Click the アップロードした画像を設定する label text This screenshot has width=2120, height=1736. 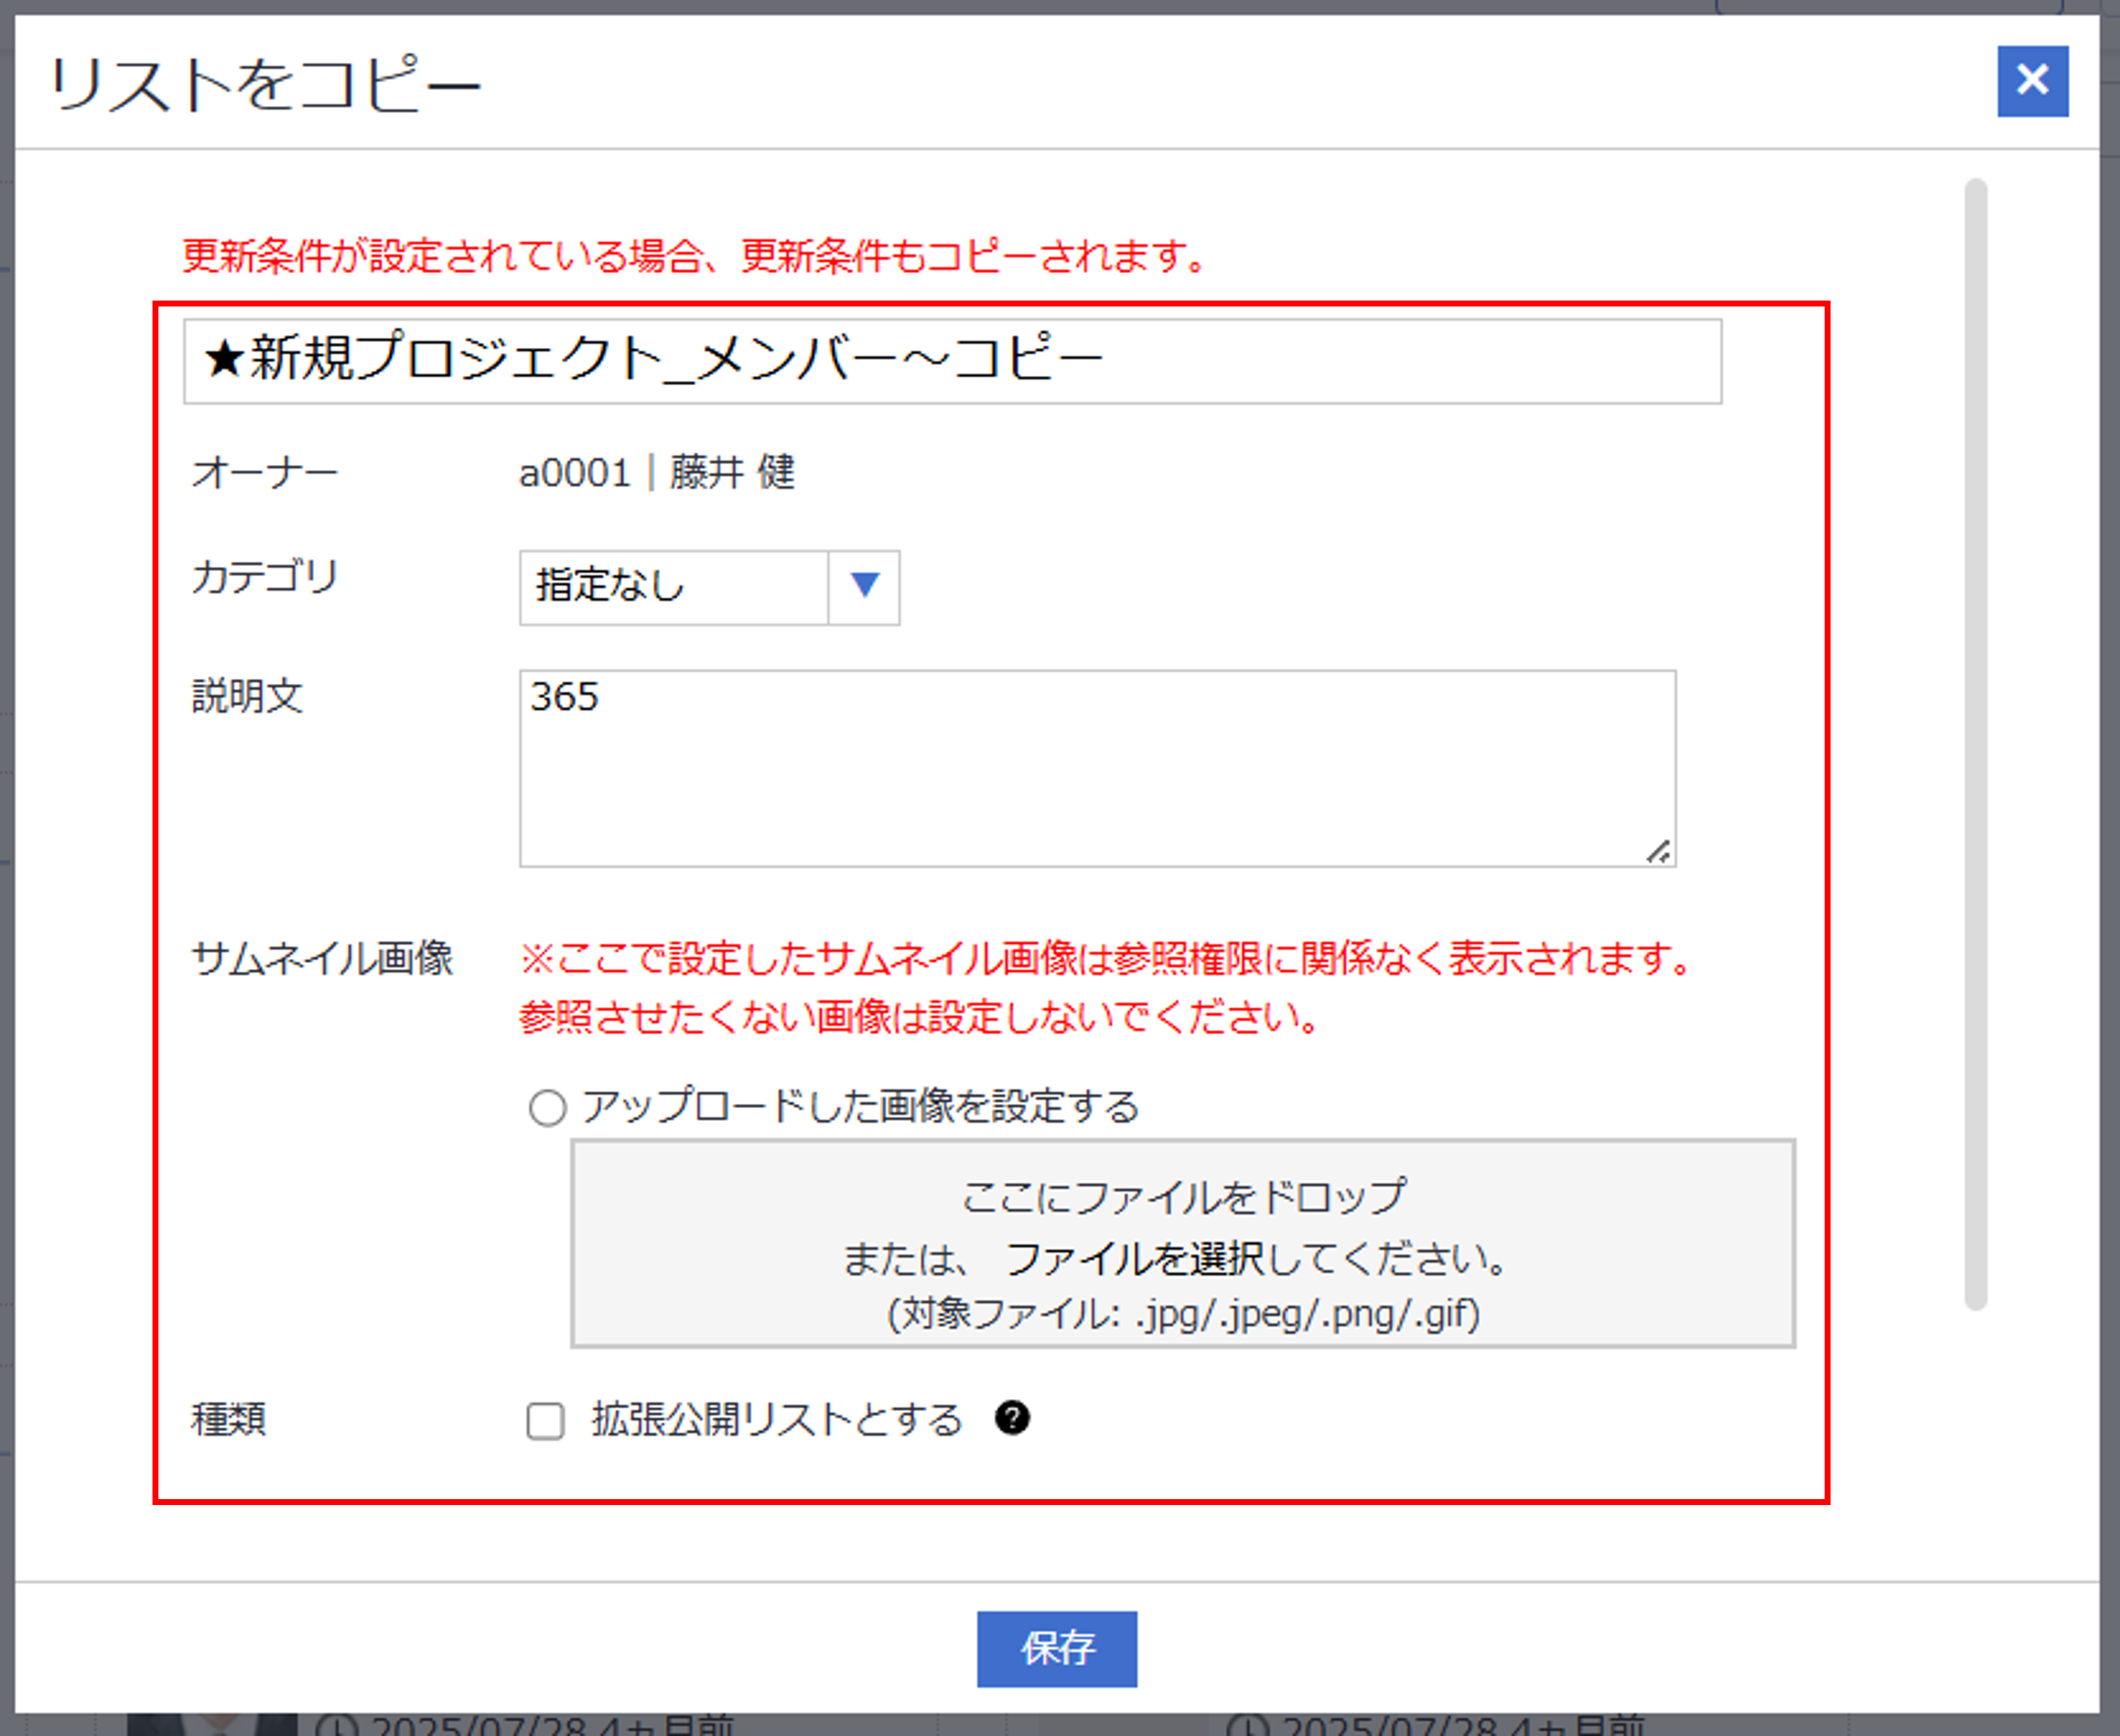click(x=860, y=1106)
